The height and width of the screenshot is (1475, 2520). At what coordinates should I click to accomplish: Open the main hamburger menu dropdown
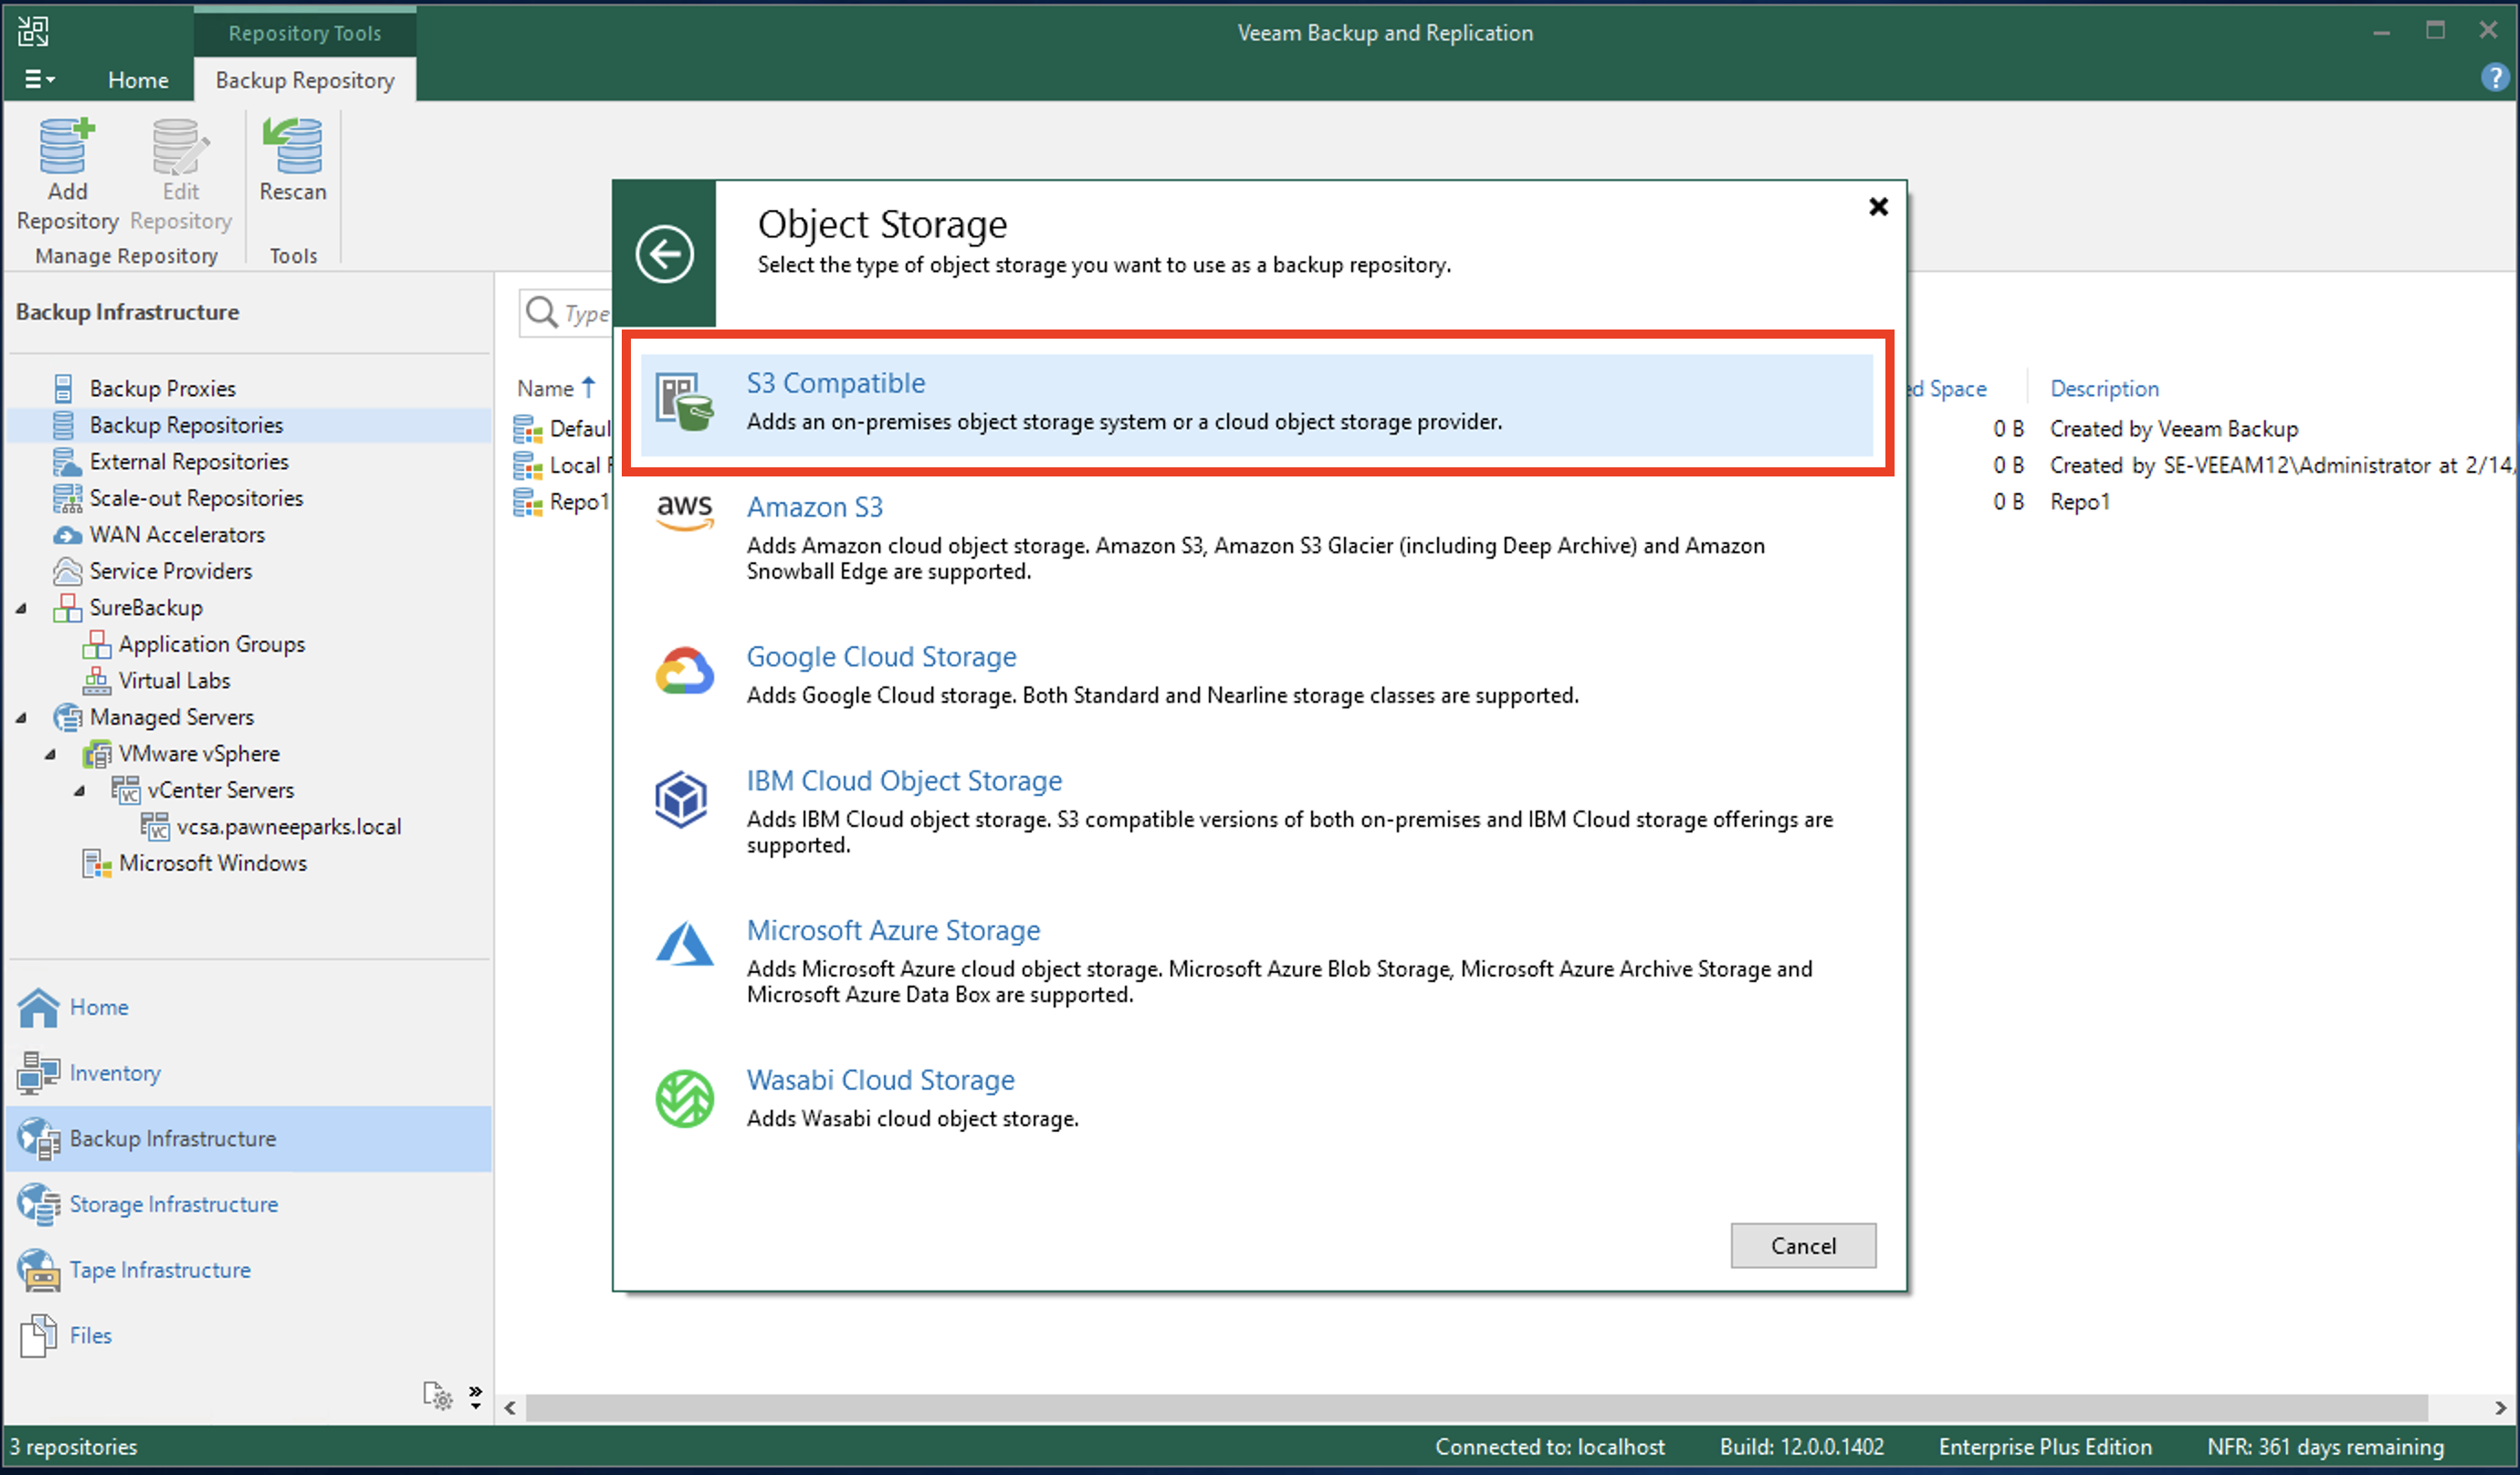[39, 79]
